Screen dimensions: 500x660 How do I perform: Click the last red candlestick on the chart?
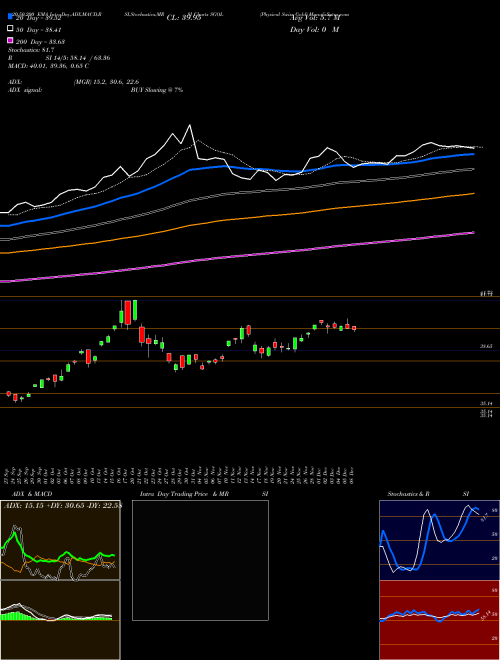(354, 328)
